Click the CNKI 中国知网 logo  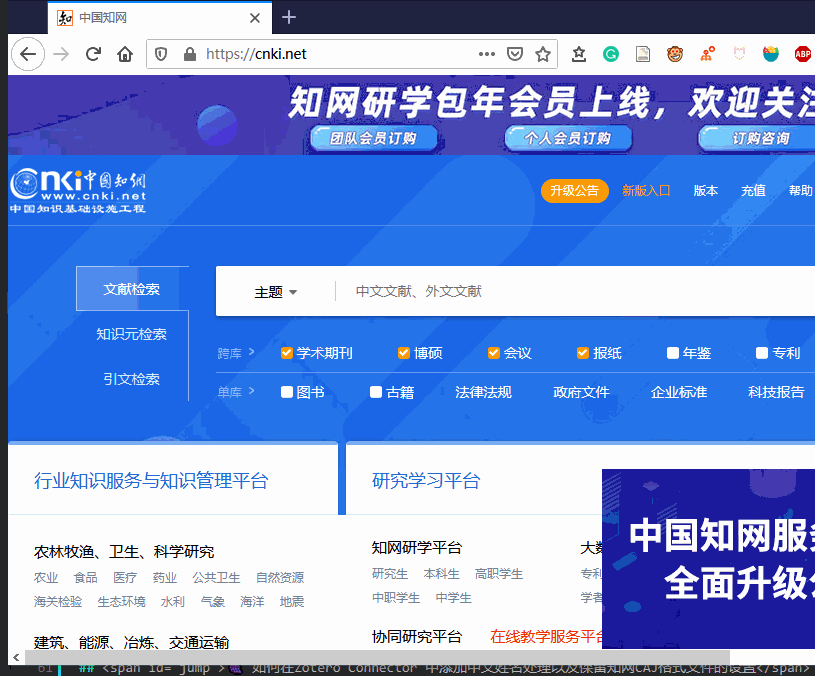click(78, 190)
